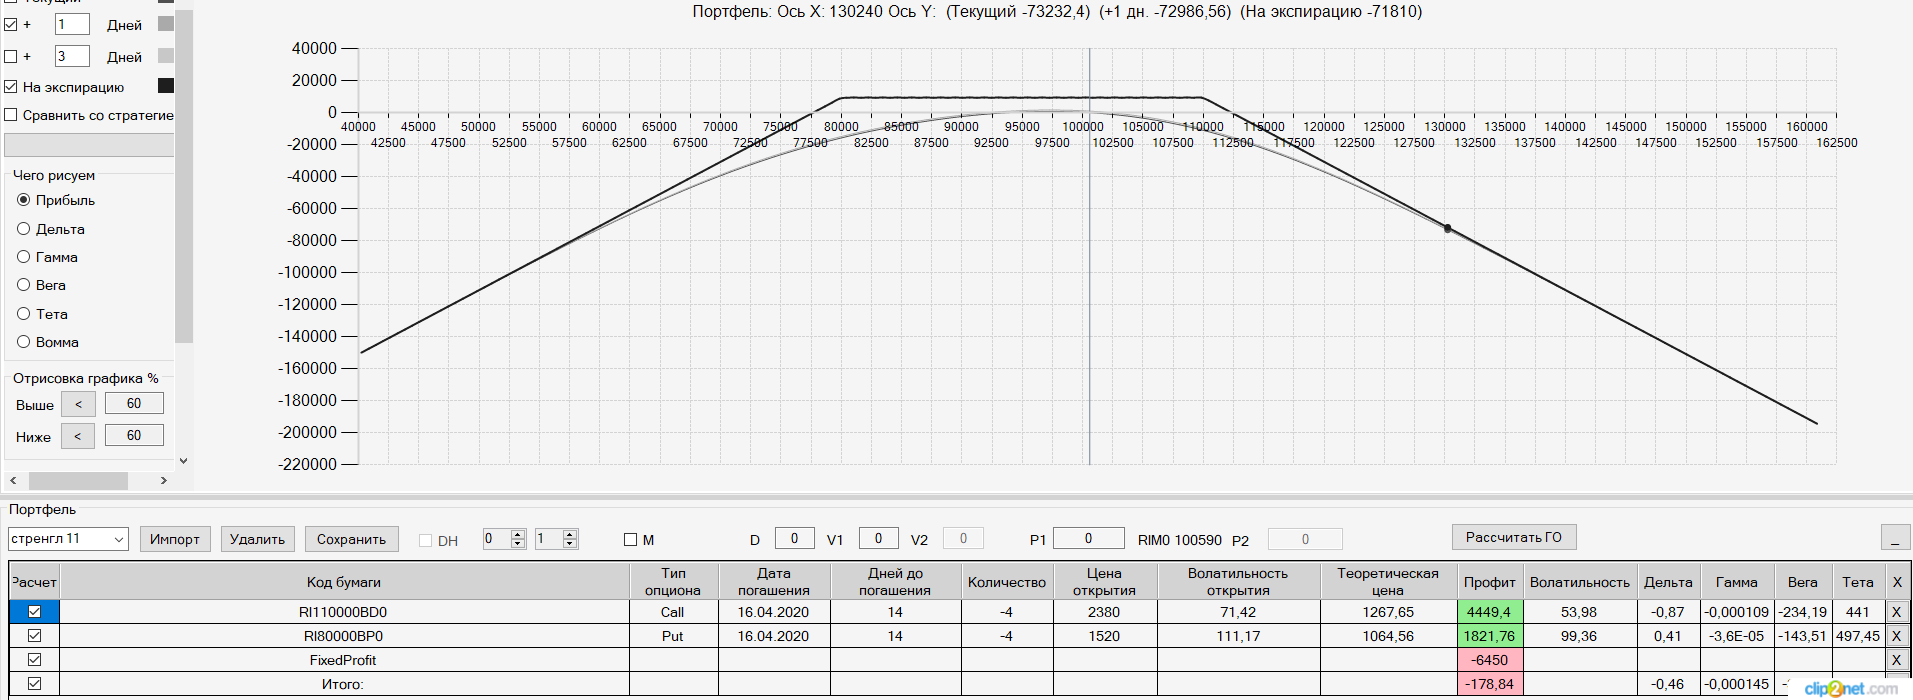Click the black marker point on chart line
This screenshot has width=1913, height=700.
(1447, 229)
